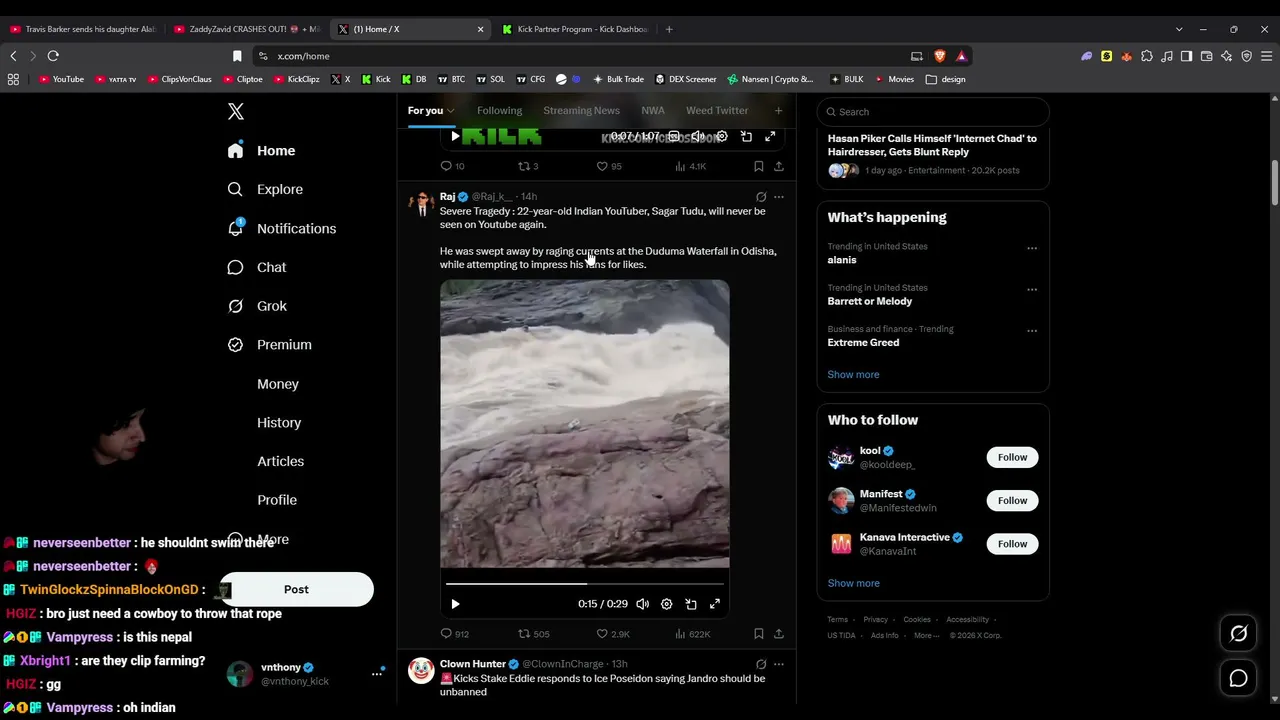Seek along the waterfall video progress bar
Image resolution: width=1280 pixels, height=720 pixels.
(585, 583)
